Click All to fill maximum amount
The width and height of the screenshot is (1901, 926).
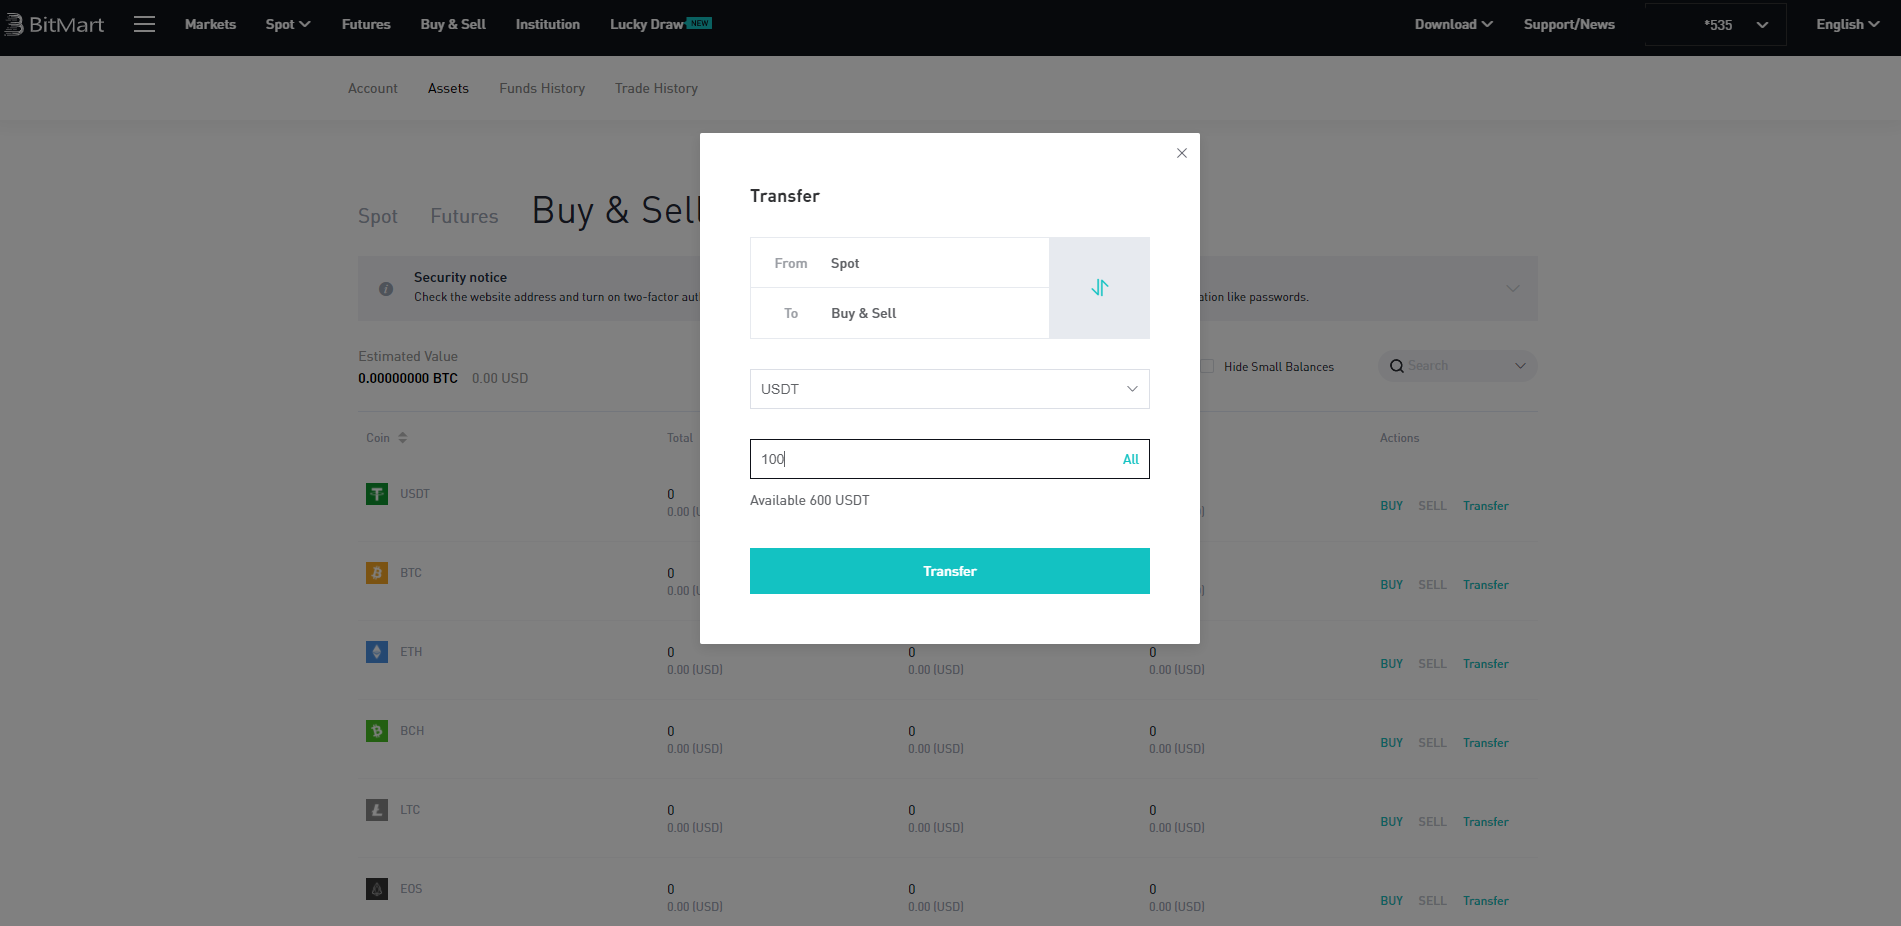tap(1131, 459)
